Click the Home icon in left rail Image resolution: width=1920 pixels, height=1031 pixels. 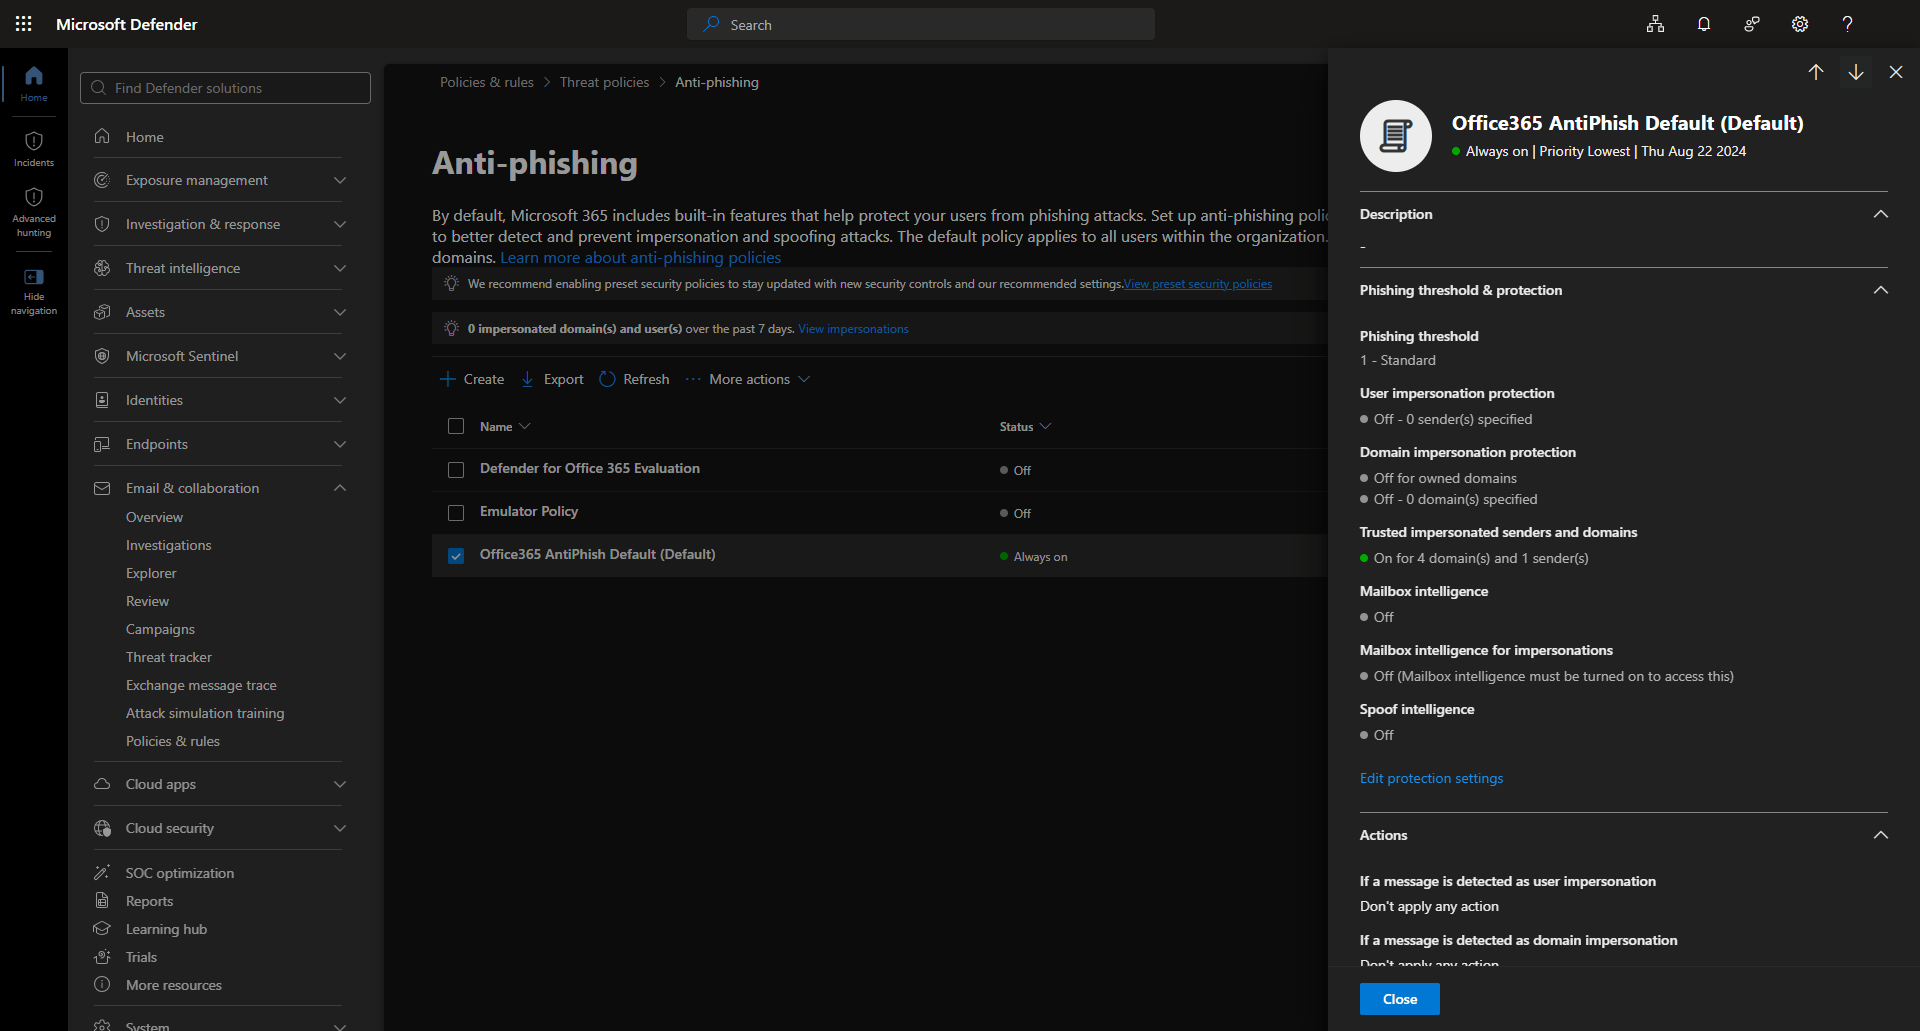click(34, 76)
